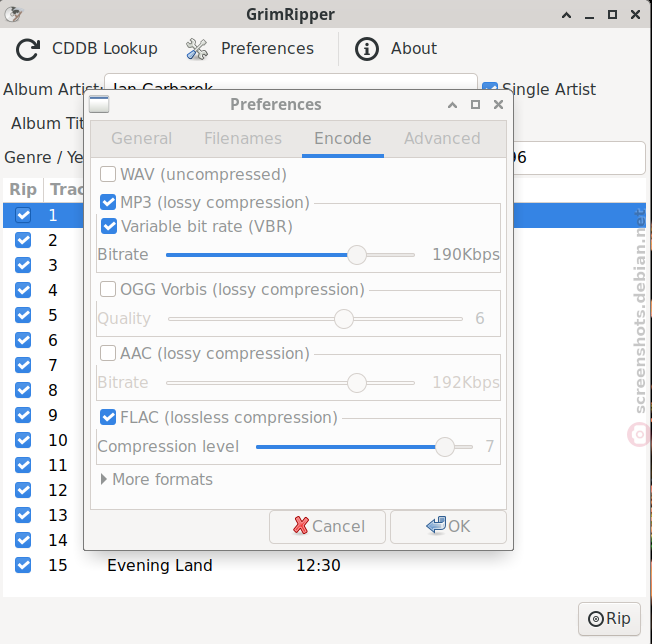Uncheck rip checkbox for track 5
This screenshot has width=652, height=644.
(x=23, y=315)
